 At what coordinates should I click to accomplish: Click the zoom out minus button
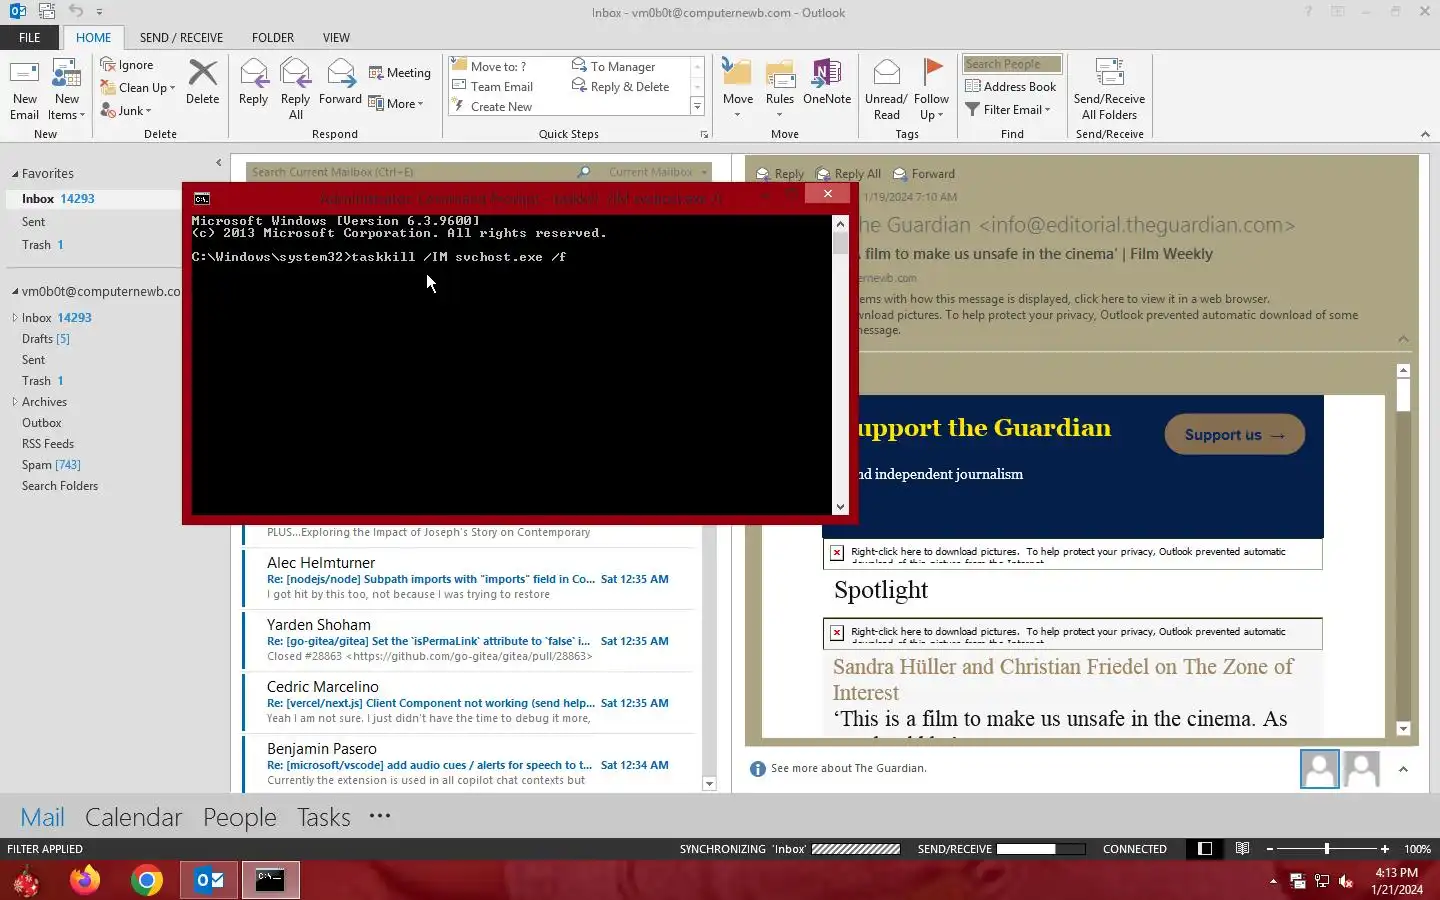[x=1270, y=849]
